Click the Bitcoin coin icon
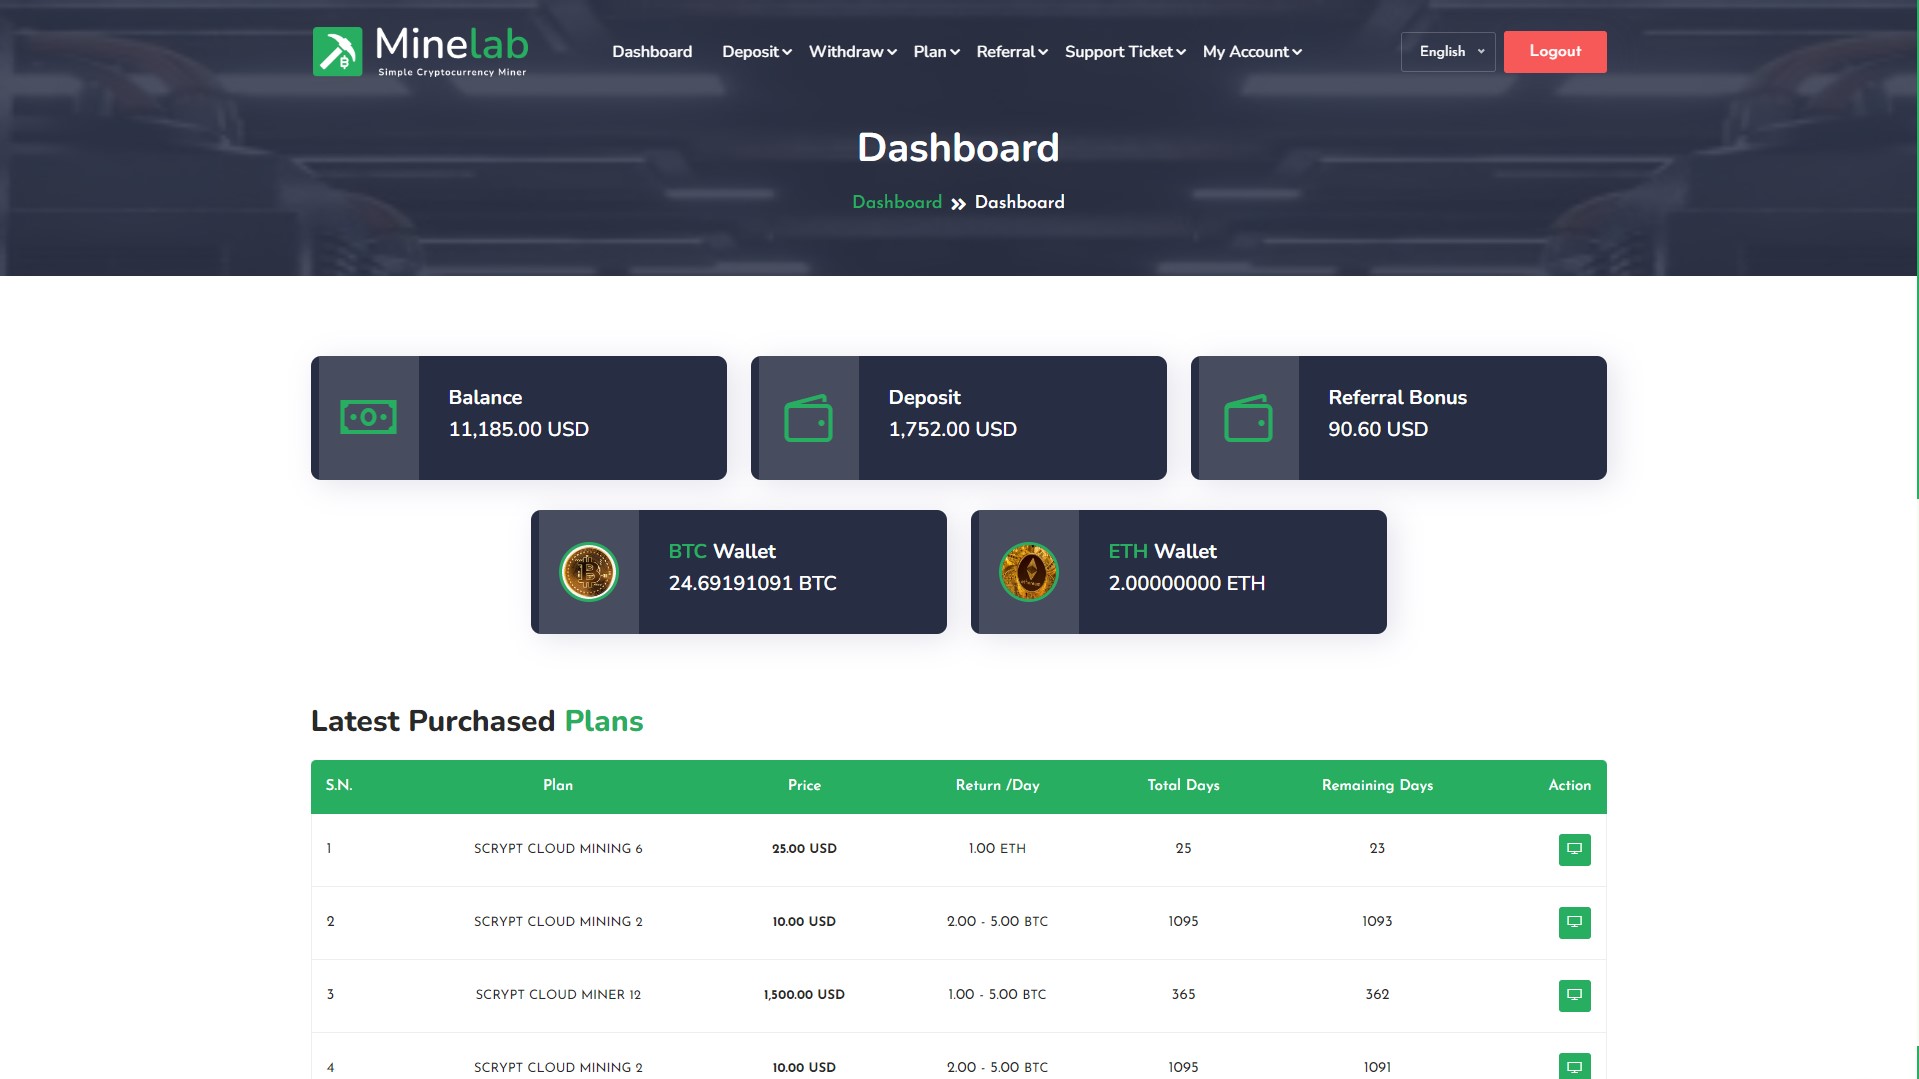The height and width of the screenshot is (1079, 1919). pos(588,572)
